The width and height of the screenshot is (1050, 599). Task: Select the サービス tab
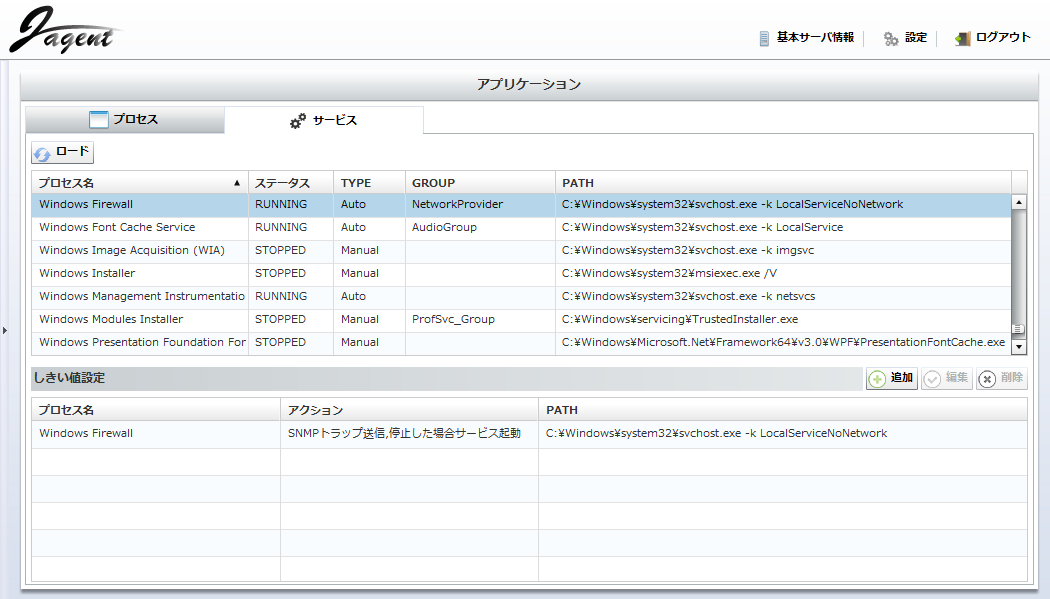pos(323,120)
